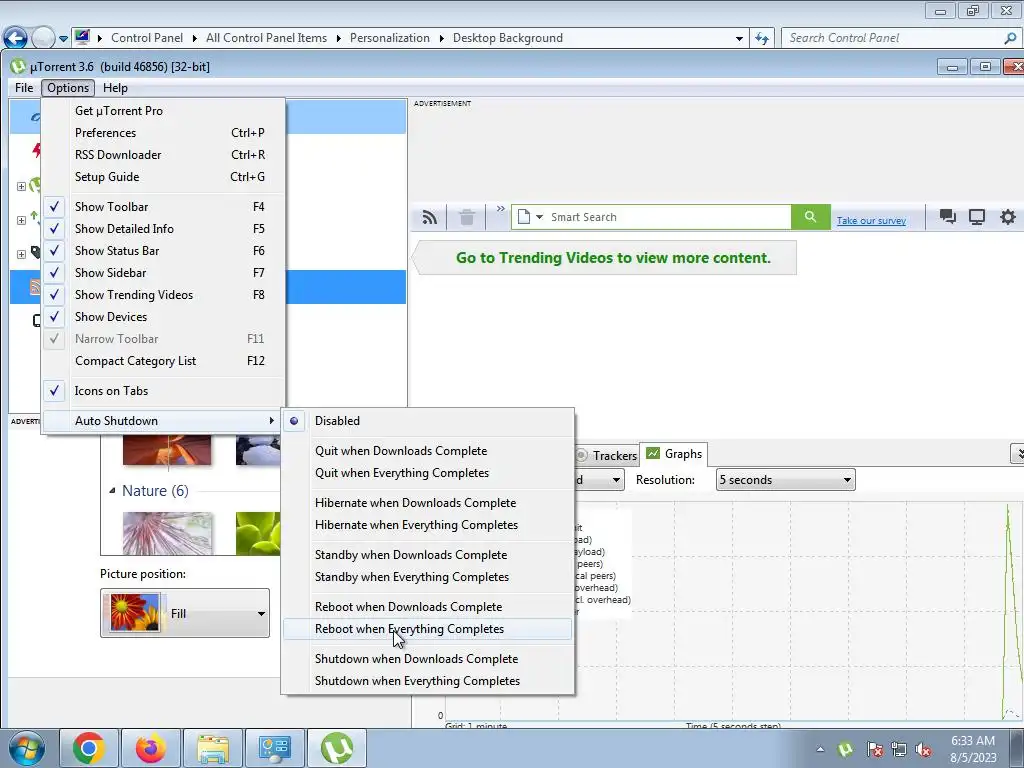Viewport: 1024px width, 768px height.
Task: Show hidden tray icons arrow
Action: click(820, 749)
